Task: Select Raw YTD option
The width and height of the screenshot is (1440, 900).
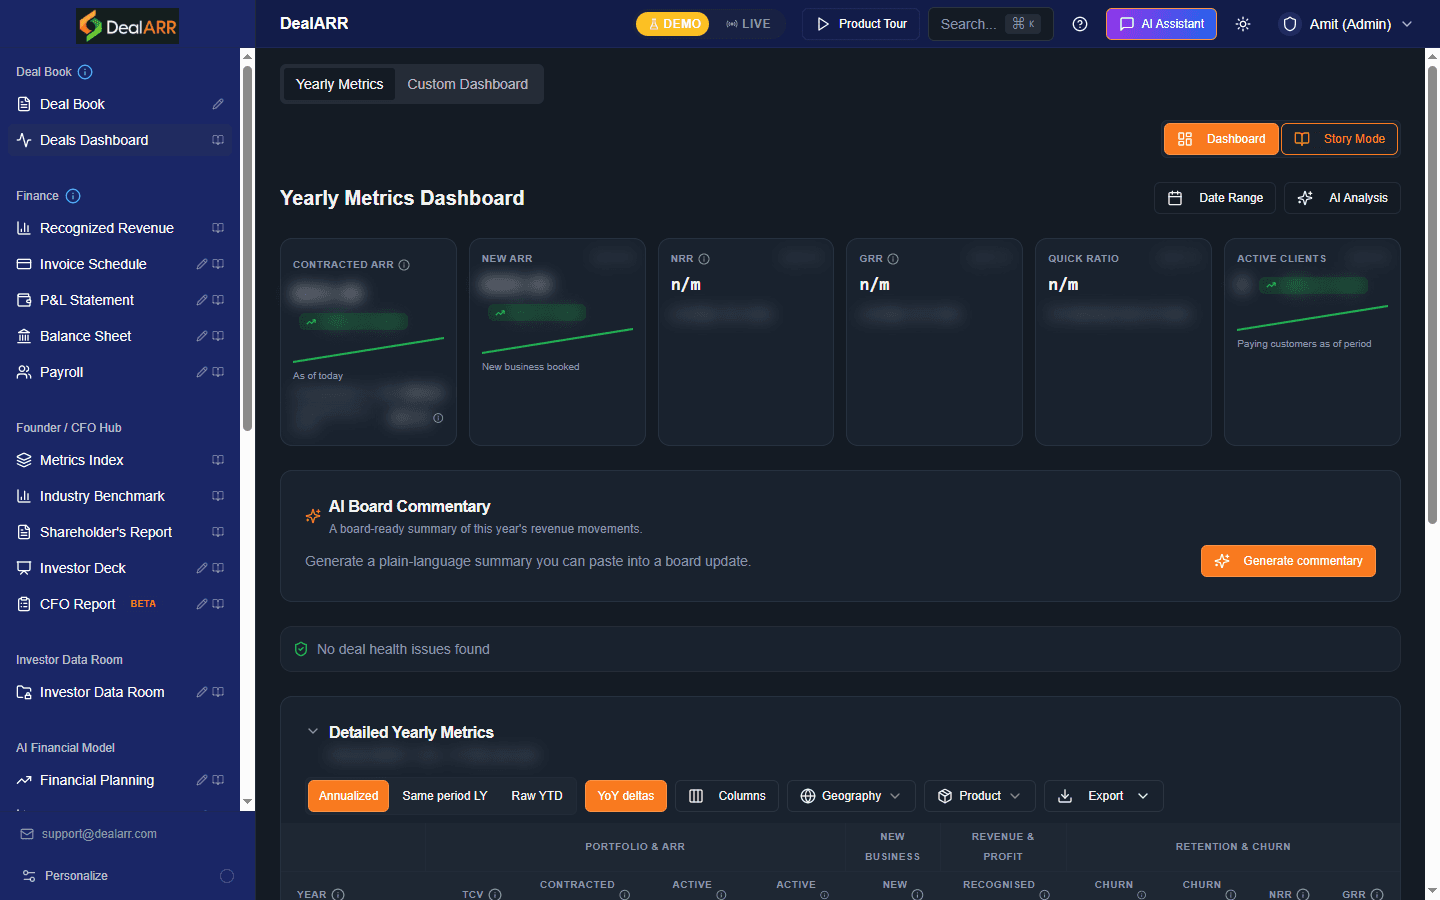Action: click(x=537, y=796)
